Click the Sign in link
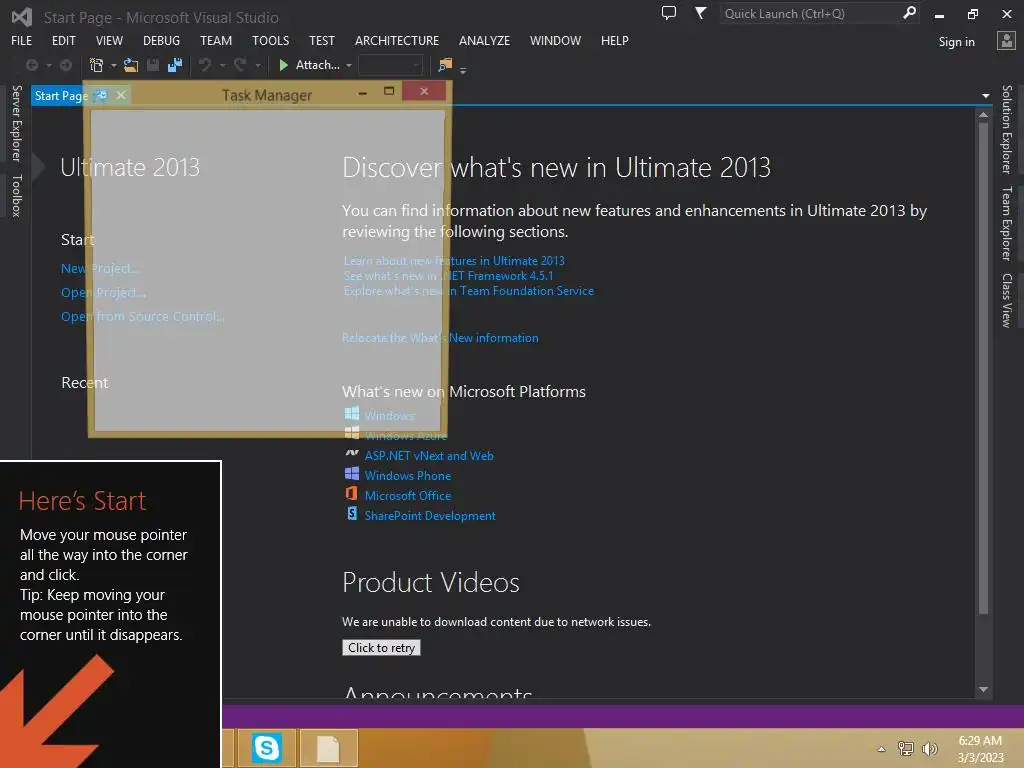 (956, 42)
